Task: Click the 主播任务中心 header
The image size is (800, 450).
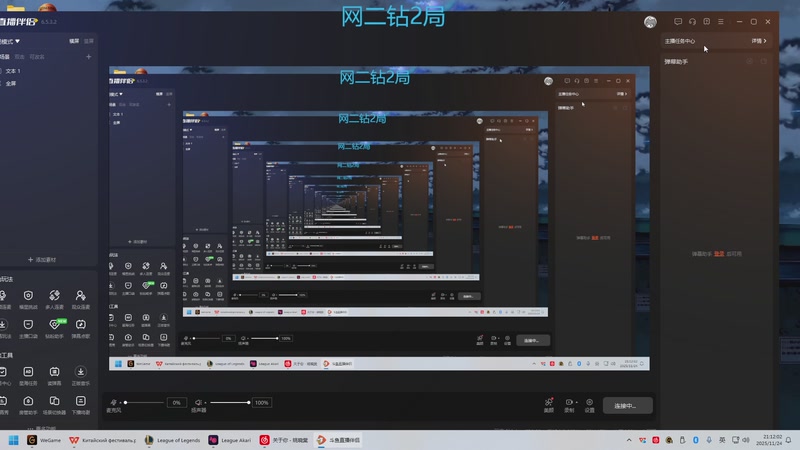Action: pos(680,41)
